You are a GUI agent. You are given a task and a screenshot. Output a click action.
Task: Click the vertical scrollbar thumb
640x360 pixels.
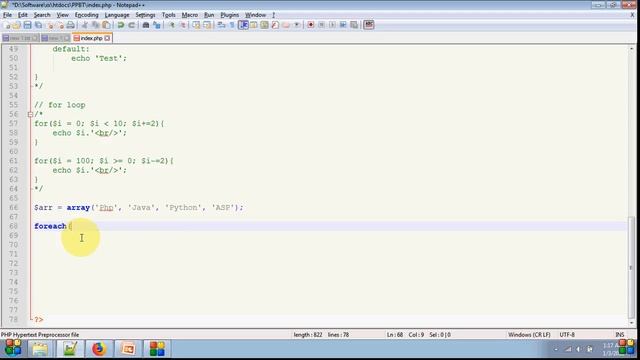click(x=631, y=267)
